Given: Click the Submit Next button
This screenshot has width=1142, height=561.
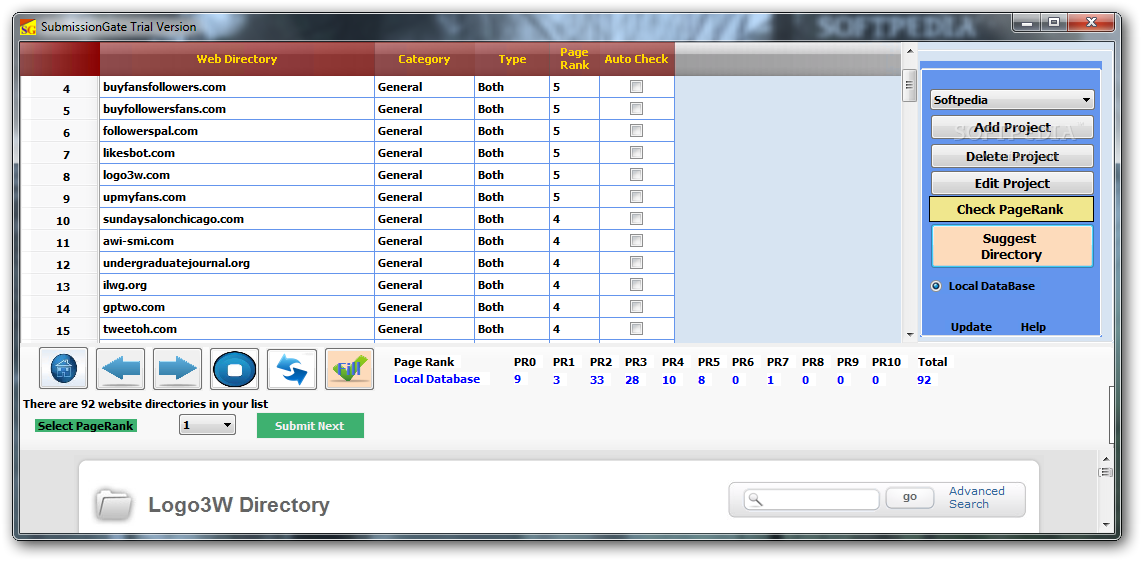Looking at the screenshot, I should [x=310, y=425].
